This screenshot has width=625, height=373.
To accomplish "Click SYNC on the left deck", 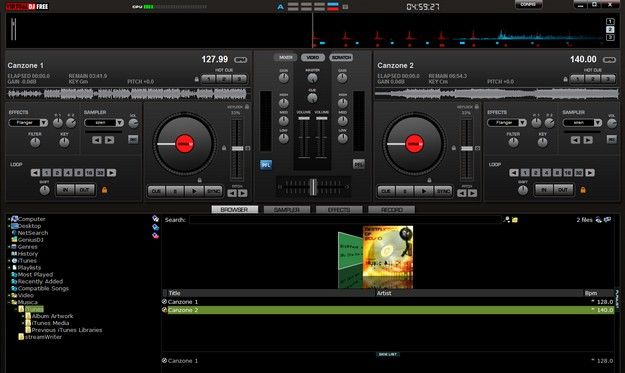I will click(x=214, y=191).
